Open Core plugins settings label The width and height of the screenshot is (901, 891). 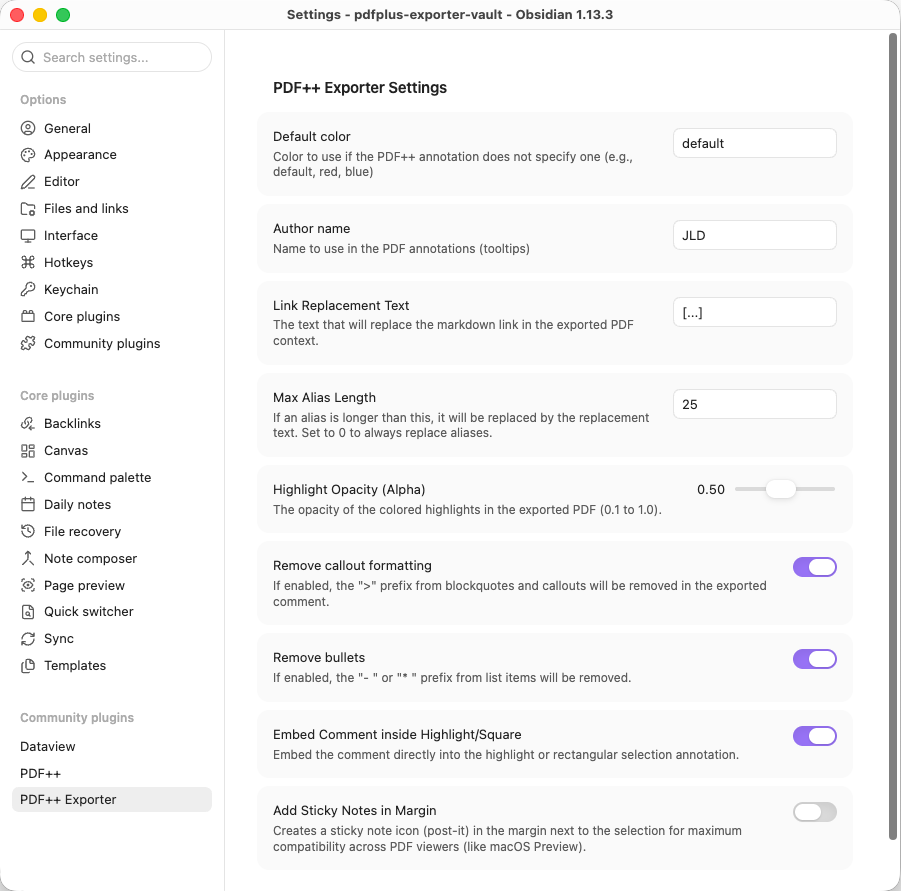point(82,317)
